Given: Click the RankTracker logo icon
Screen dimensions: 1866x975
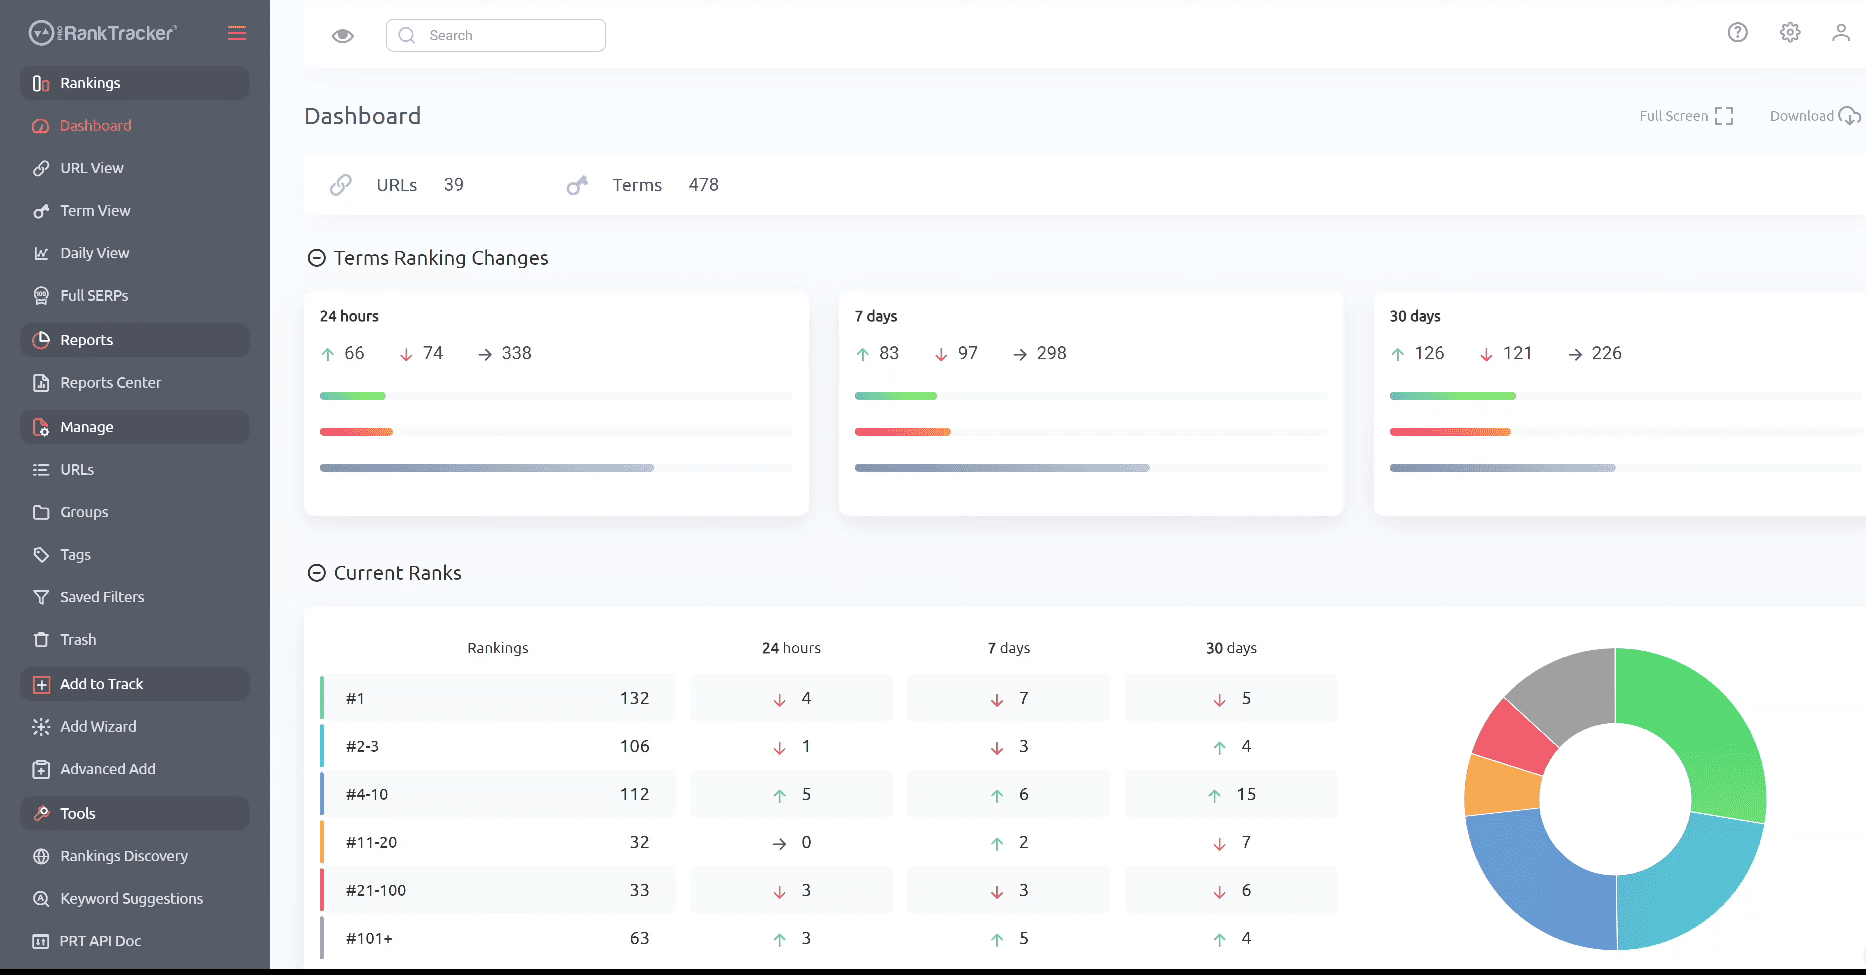Looking at the screenshot, I should point(41,33).
